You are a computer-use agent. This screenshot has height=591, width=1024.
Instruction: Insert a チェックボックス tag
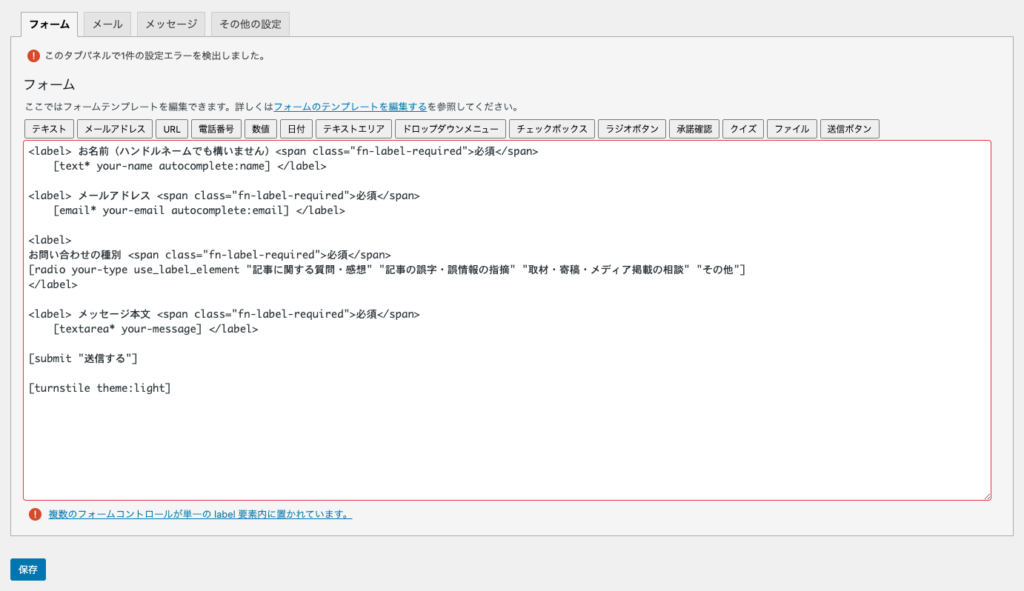[x=552, y=129]
